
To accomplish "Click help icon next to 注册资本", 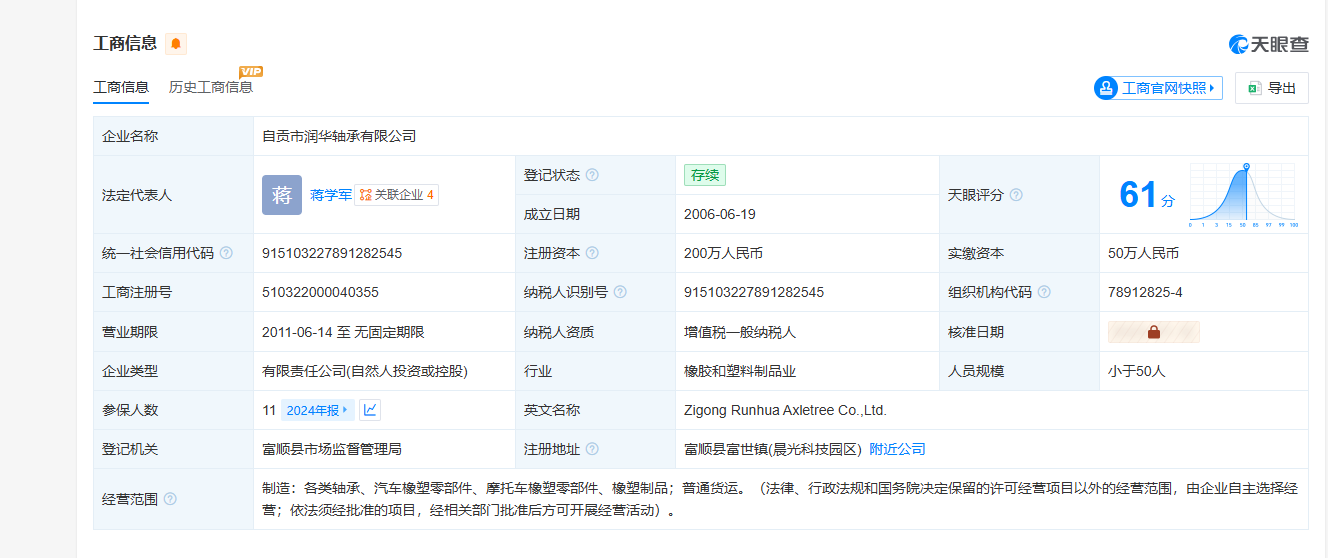I will pyautogui.click(x=592, y=253).
